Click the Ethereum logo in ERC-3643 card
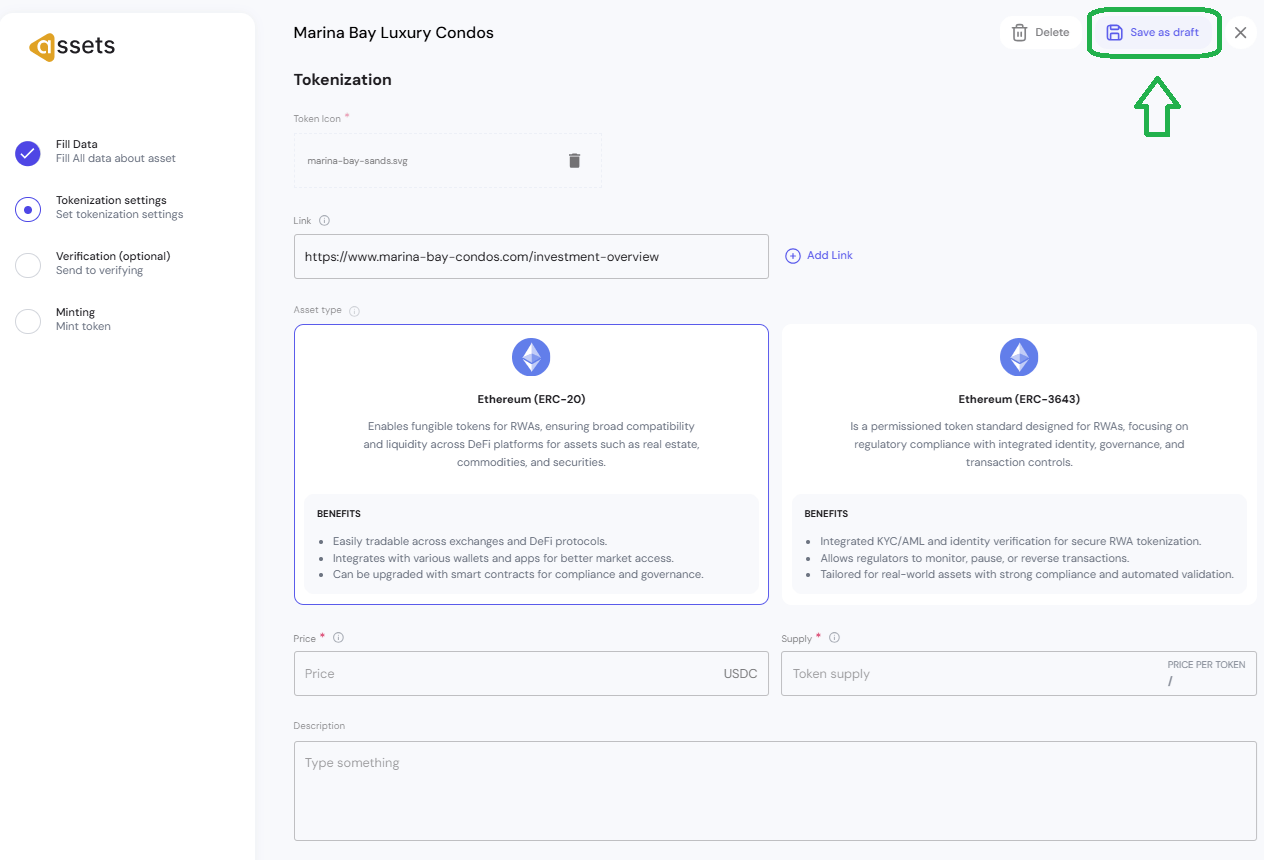The width and height of the screenshot is (1264, 860). coord(1018,357)
